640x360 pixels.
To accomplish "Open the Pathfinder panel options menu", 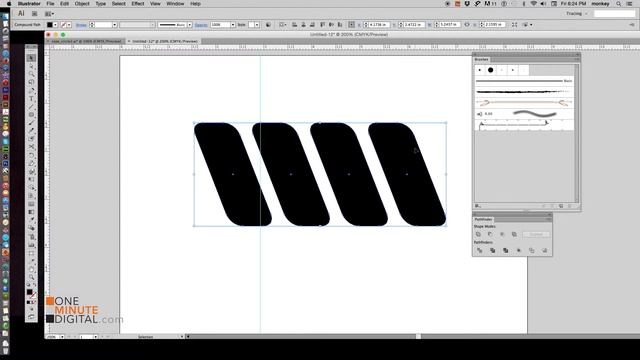I will tap(549, 220).
